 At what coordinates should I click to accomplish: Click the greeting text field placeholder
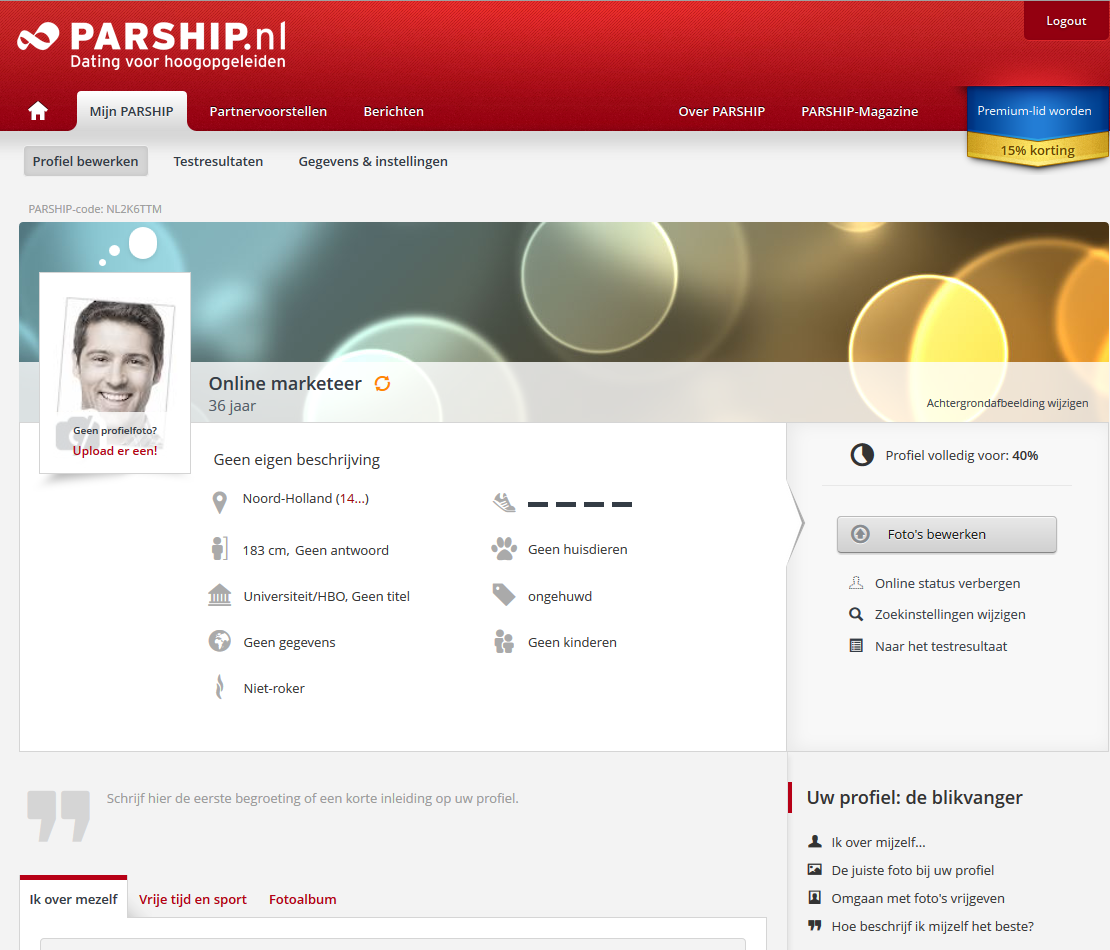tap(312, 799)
